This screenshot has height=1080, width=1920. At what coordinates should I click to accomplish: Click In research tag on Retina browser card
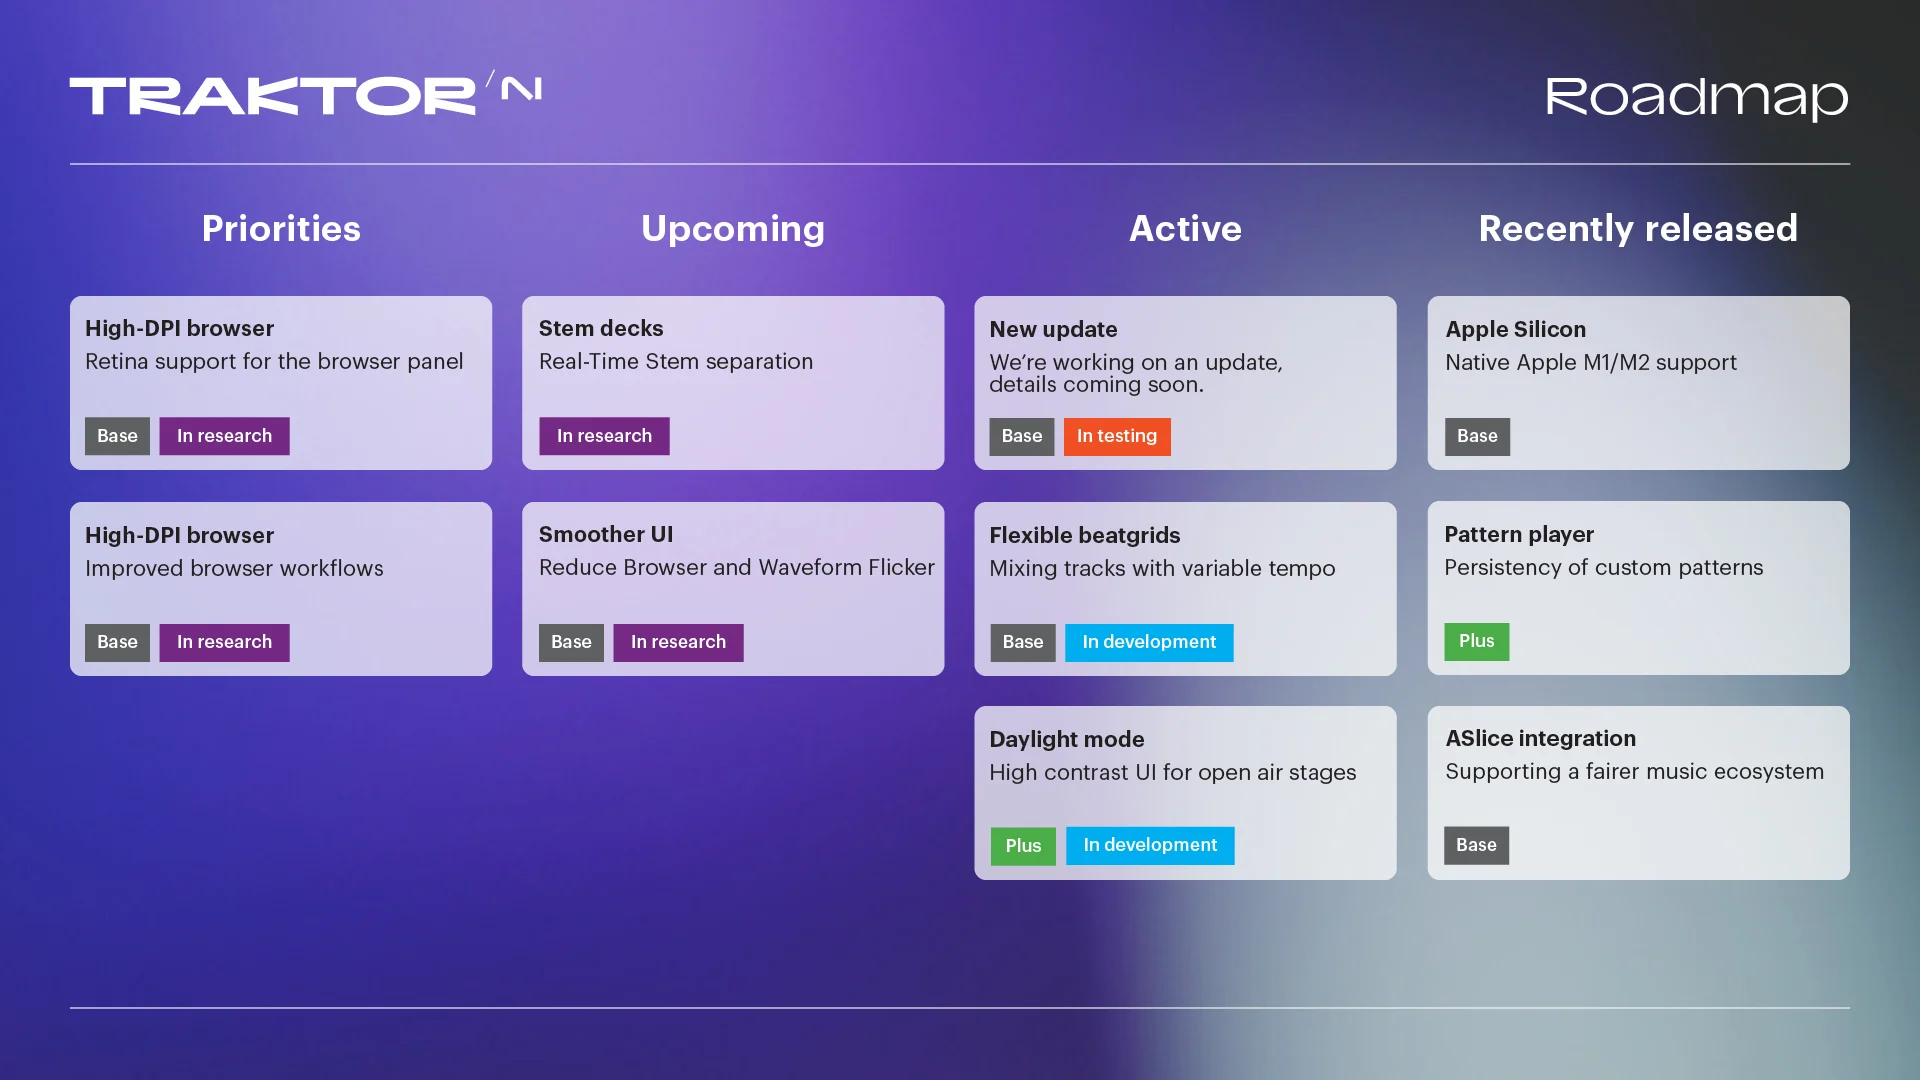(x=224, y=436)
